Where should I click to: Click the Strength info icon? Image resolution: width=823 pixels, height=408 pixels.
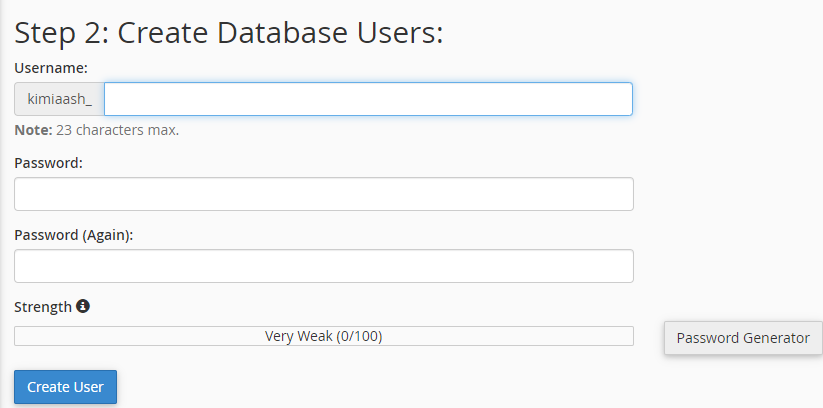82,306
